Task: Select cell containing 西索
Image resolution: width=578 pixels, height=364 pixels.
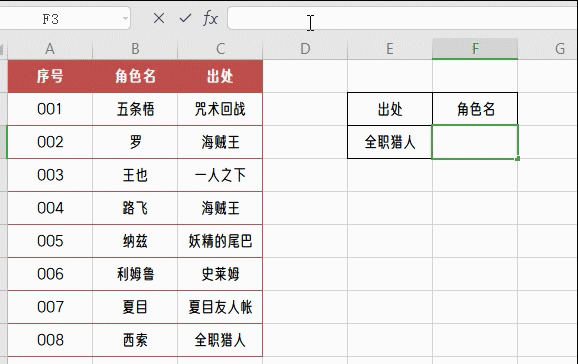Action: pos(135,340)
